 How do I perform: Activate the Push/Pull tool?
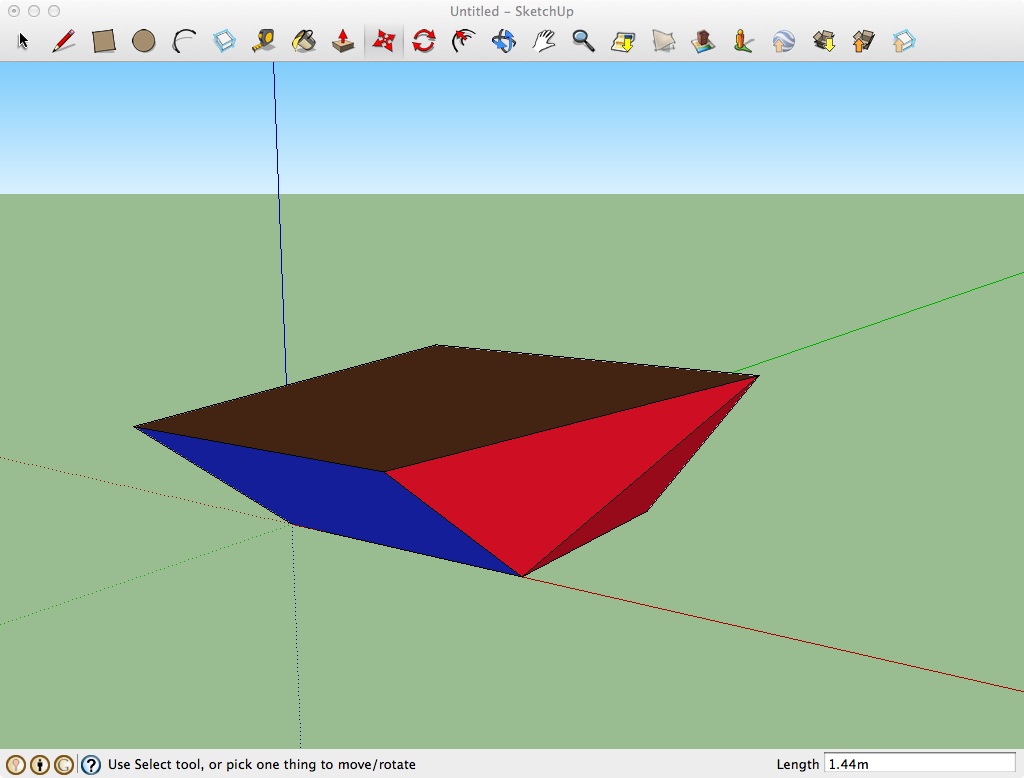(344, 41)
